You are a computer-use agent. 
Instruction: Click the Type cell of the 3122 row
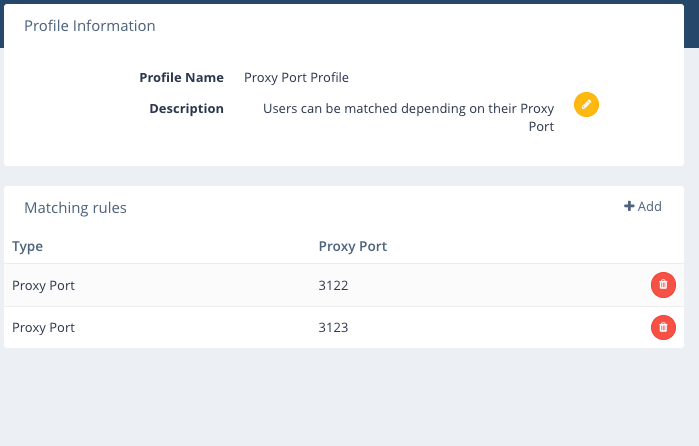pyautogui.click(x=43, y=286)
